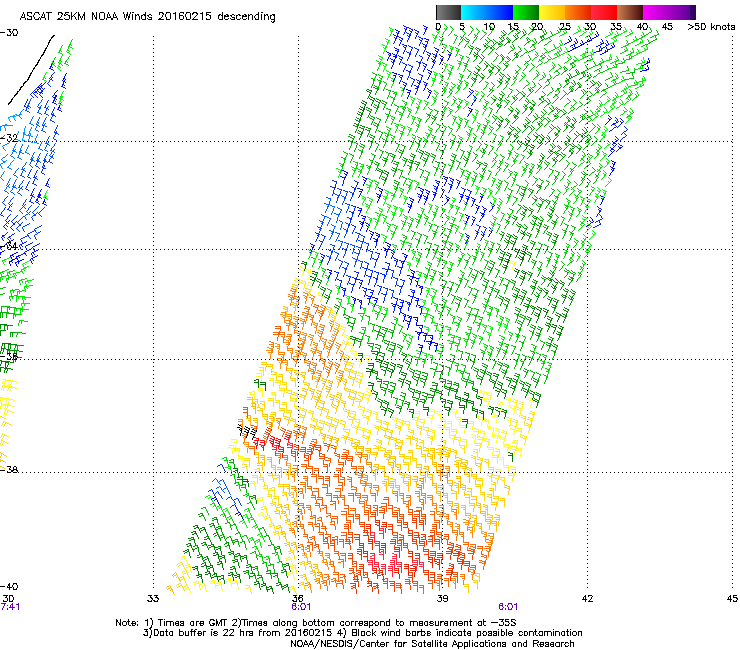Click the legend's '15' knots label
The image size is (740, 650).
coord(513,27)
